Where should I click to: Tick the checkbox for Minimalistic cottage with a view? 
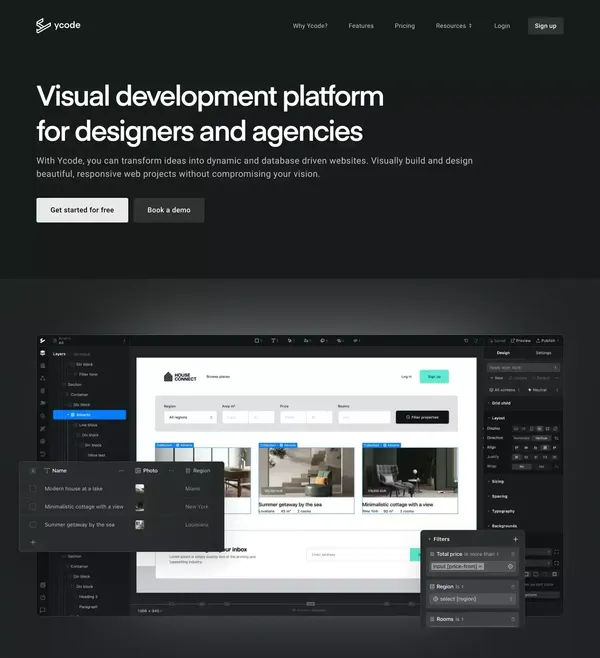point(33,507)
